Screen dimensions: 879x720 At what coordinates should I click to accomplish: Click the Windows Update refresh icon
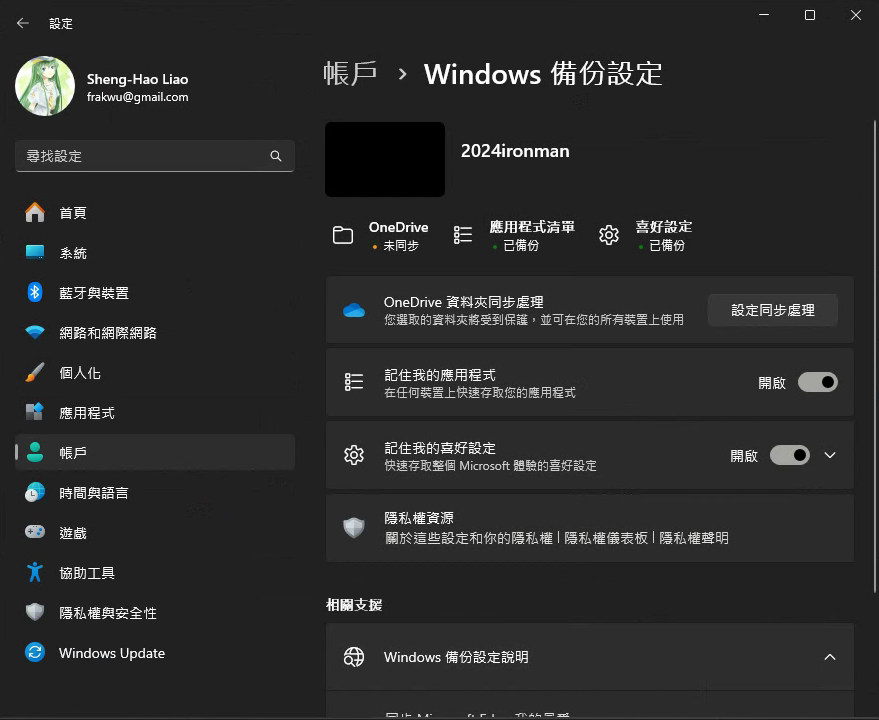point(35,652)
